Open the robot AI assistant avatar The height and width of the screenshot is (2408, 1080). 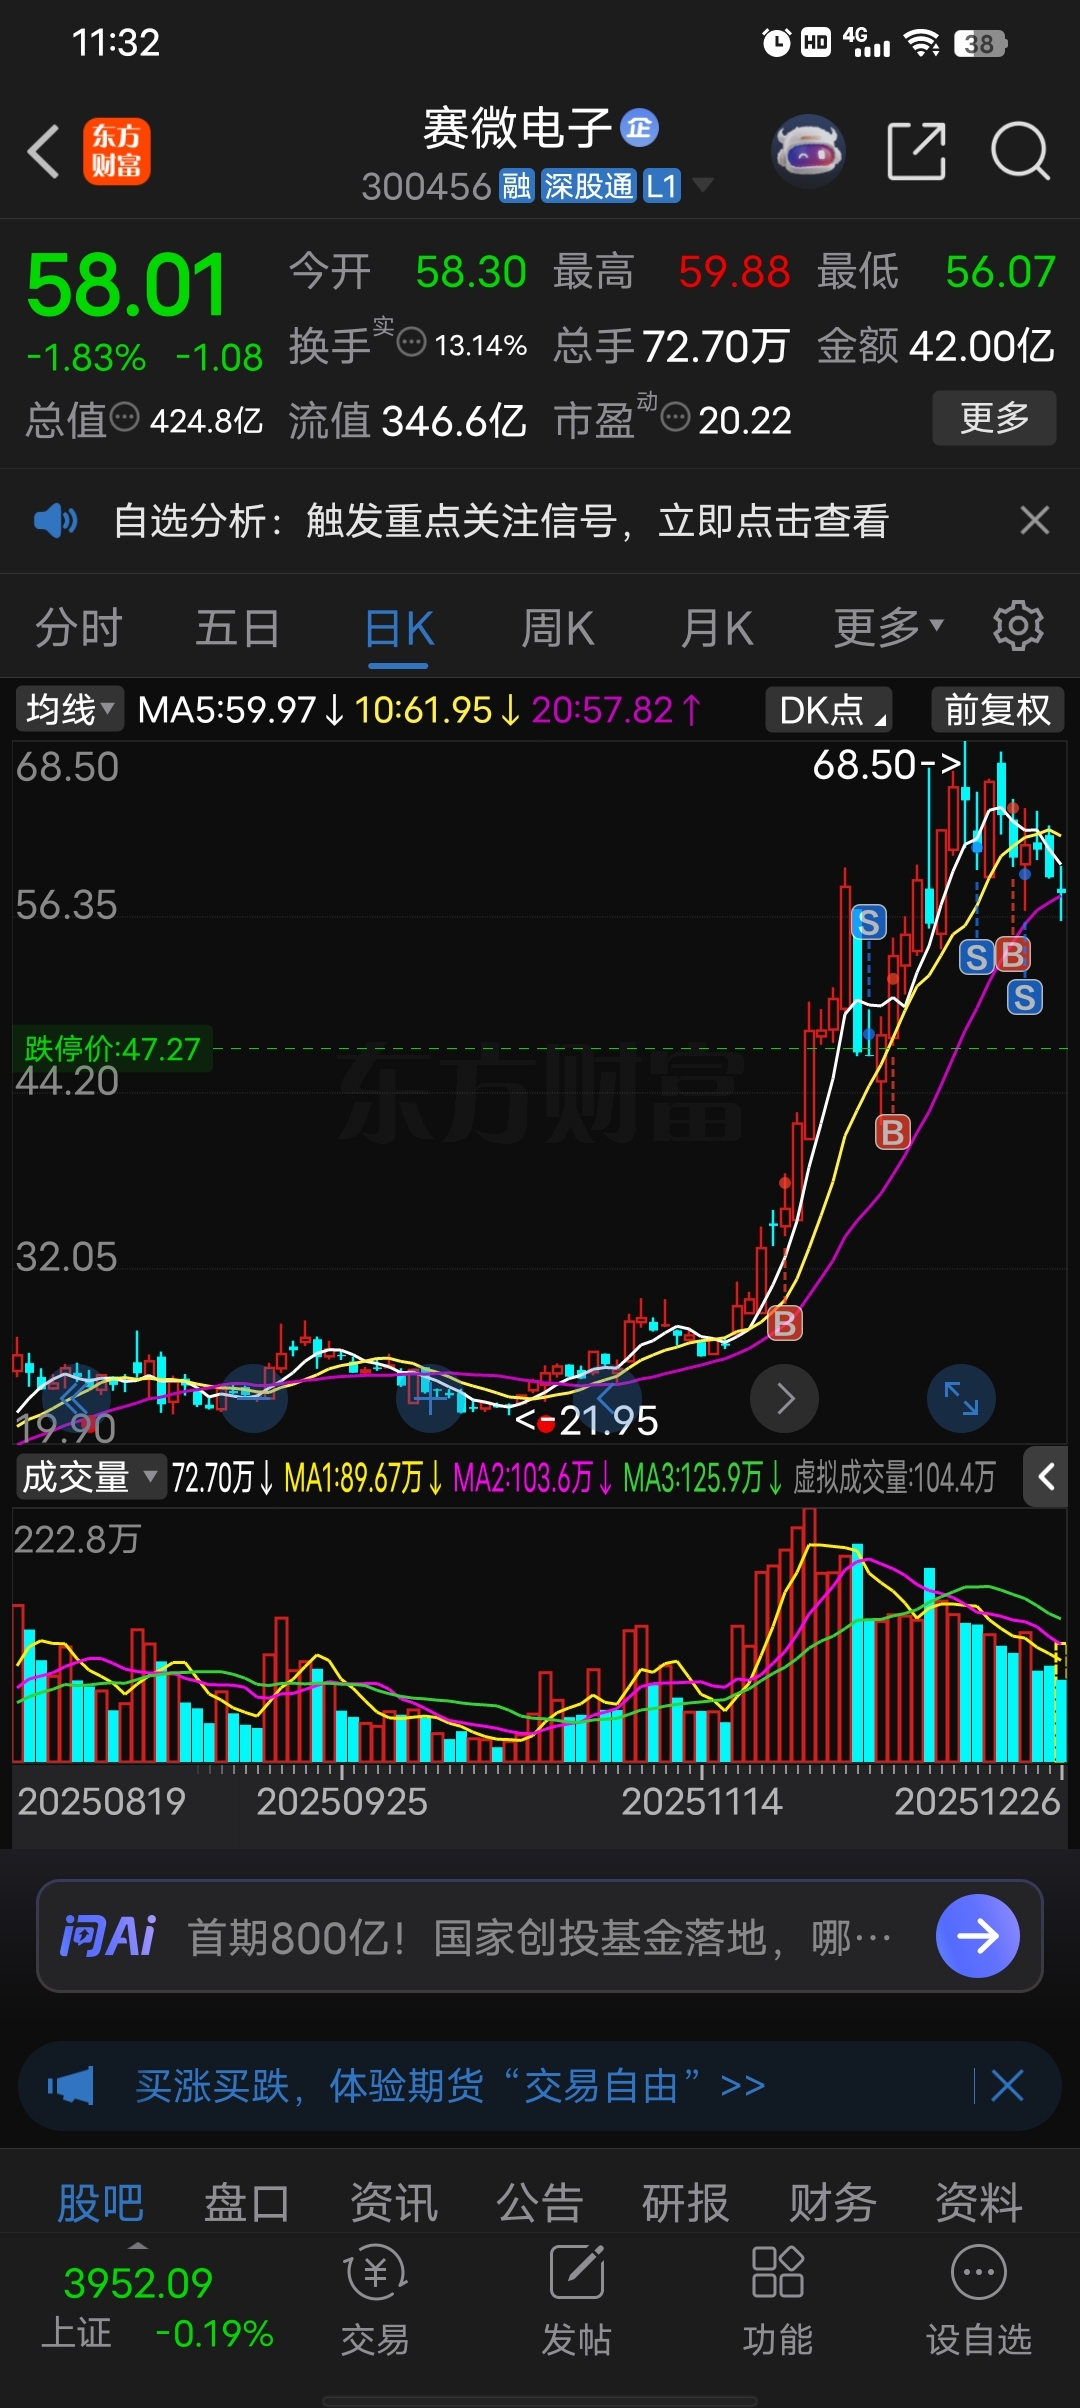(808, 152)
